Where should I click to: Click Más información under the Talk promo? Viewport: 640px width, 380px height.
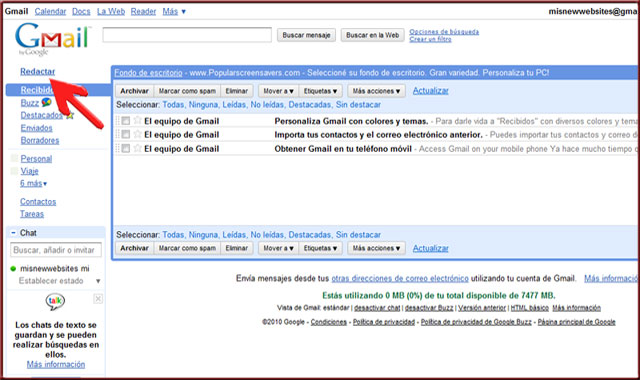(x=56, y=364)
